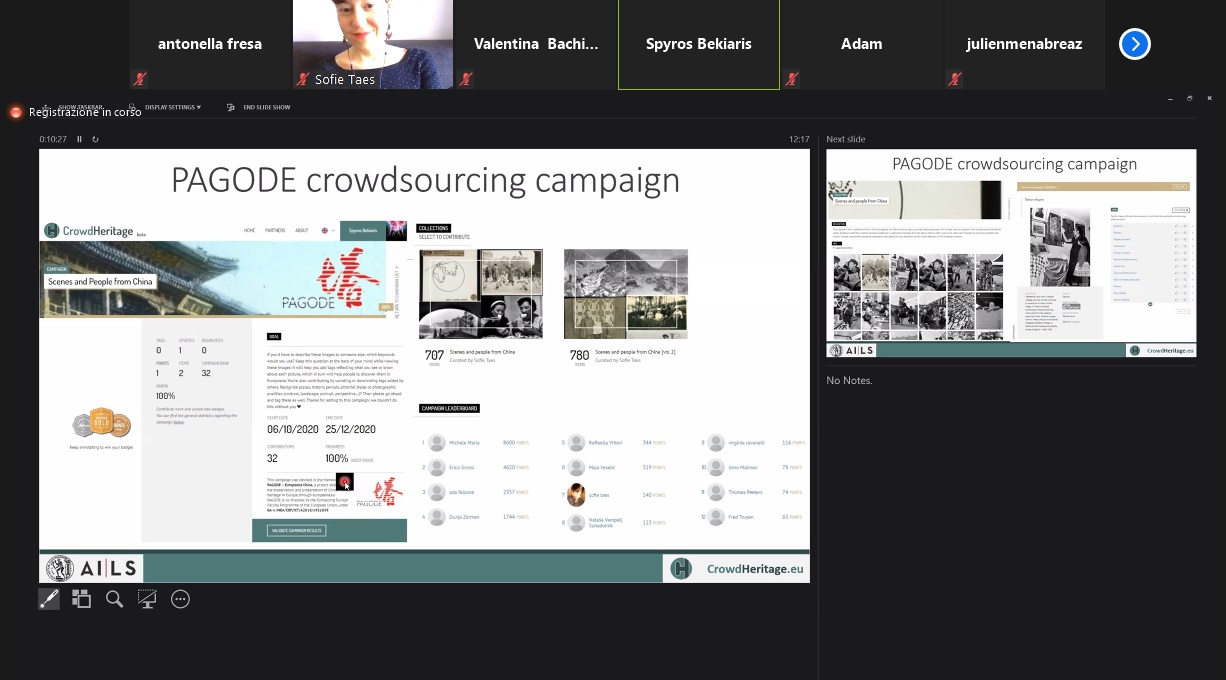Click the 'Registrazione in corso' recording label
The image size is (1226, 680).
(x=85, y=112)
